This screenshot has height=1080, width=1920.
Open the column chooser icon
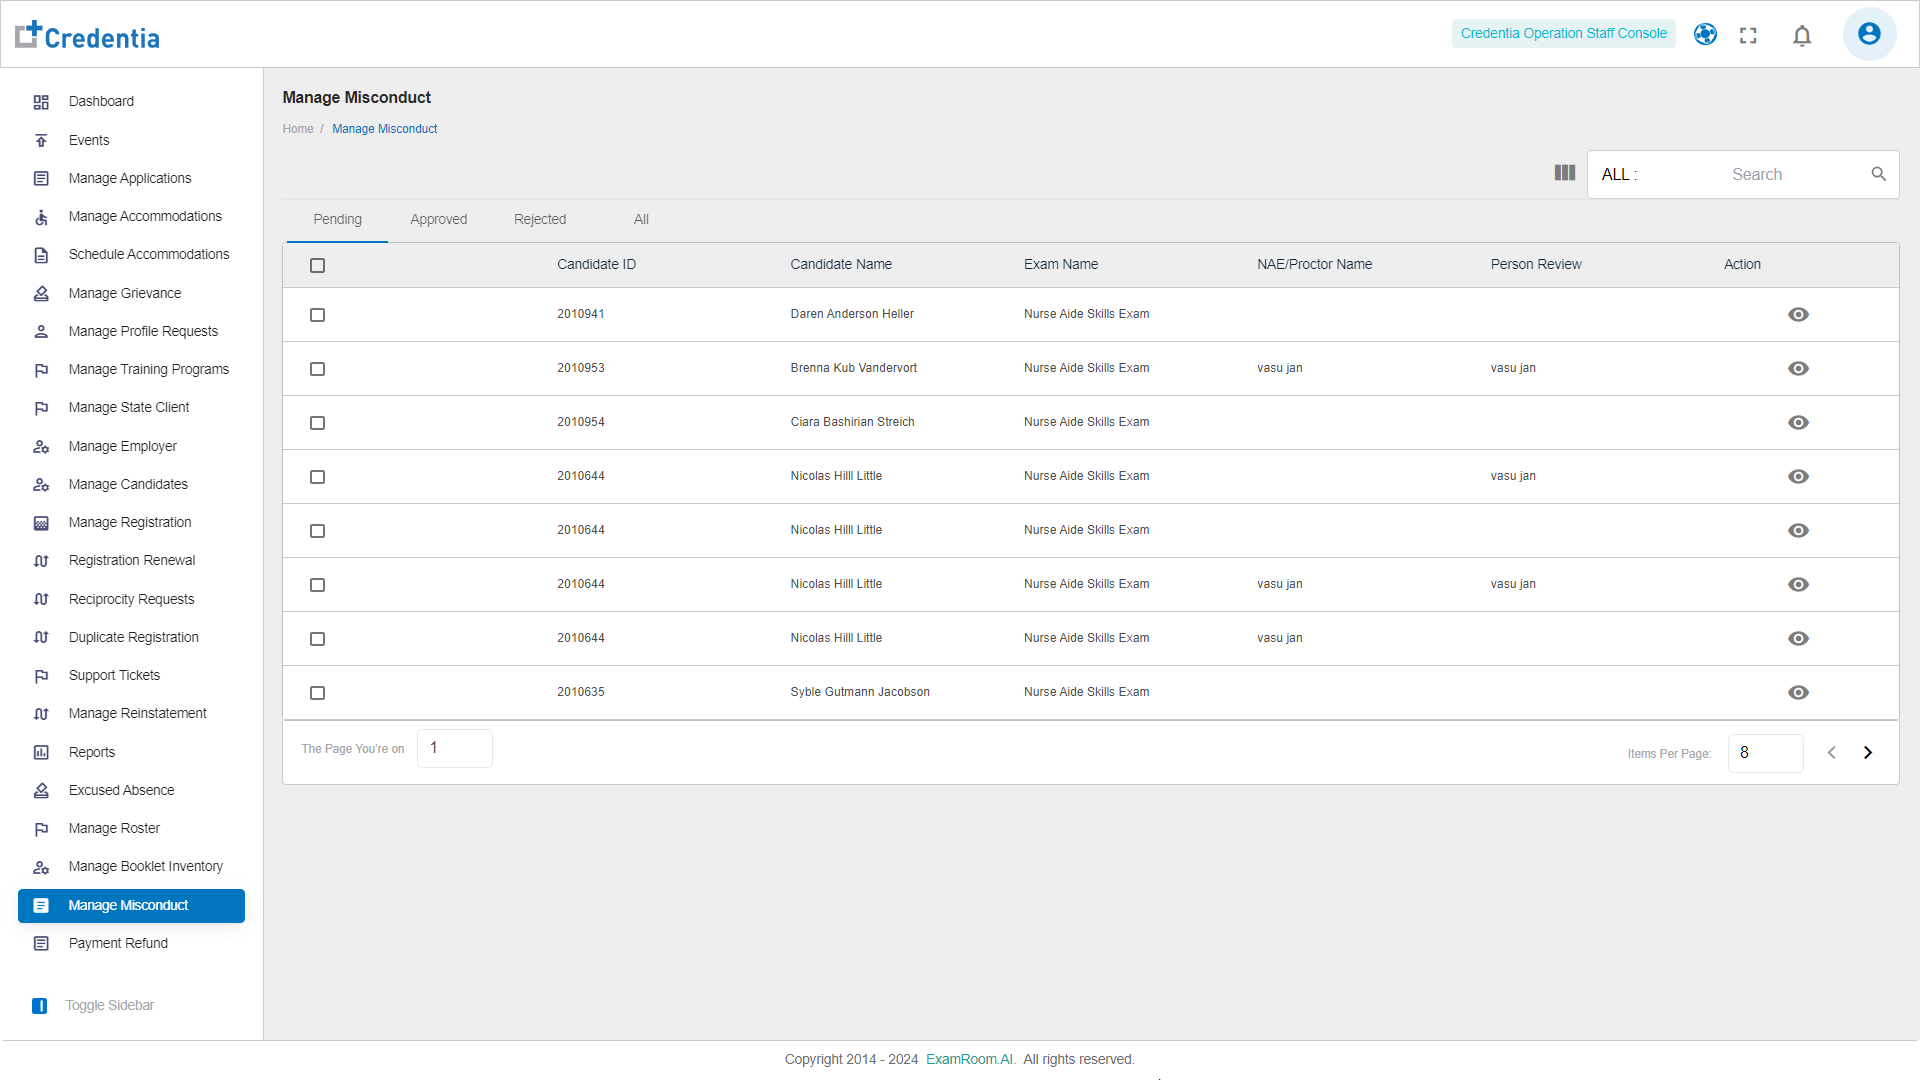coord(1565,173)
